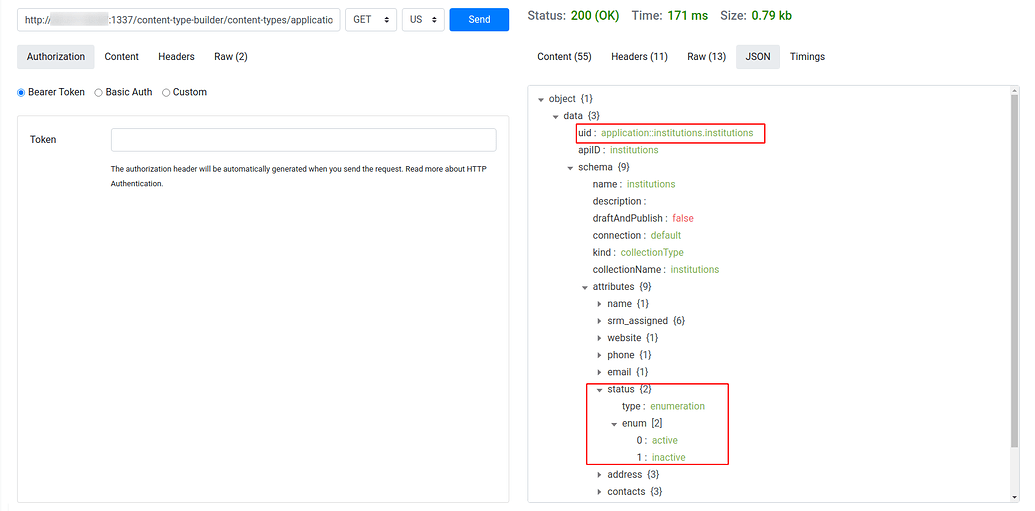This screenshot has width=1035, height=511.
Task: Click the enum value active
Action: (x=665, y=441)
